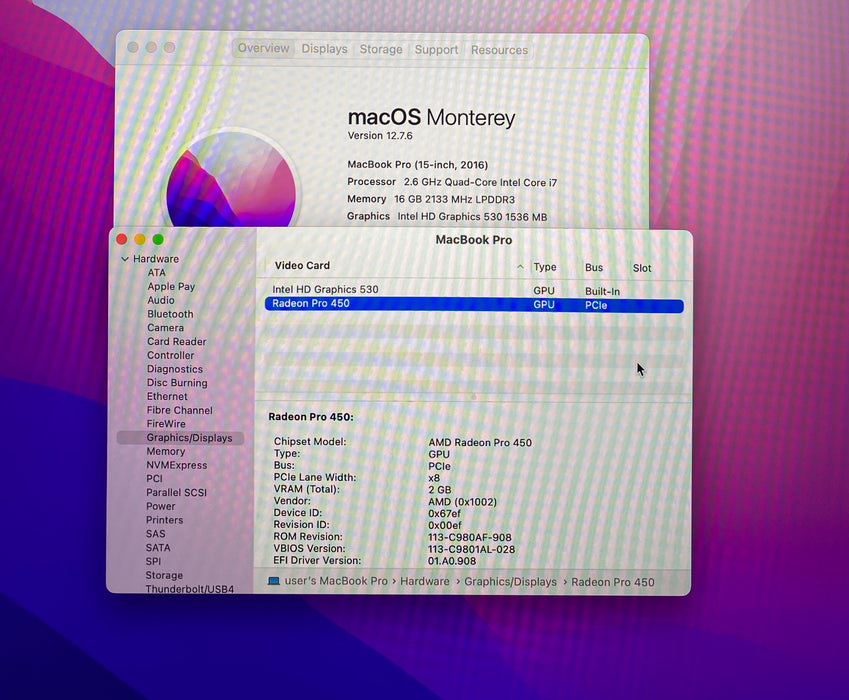Toggle the sort arrow on Video Card column
Viewport: 849px width, 700px height.
(520, 267)
